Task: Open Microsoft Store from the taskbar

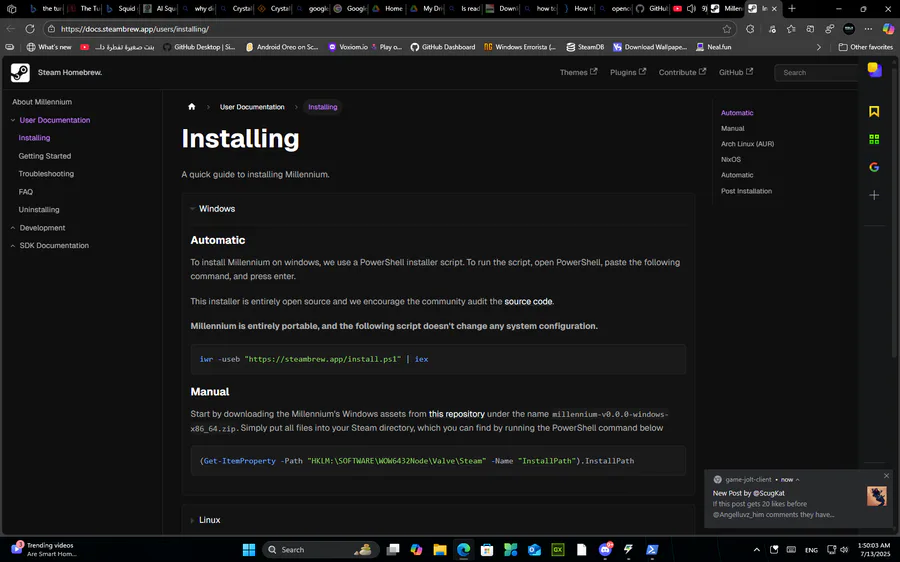Action: [x=487, y=549]
